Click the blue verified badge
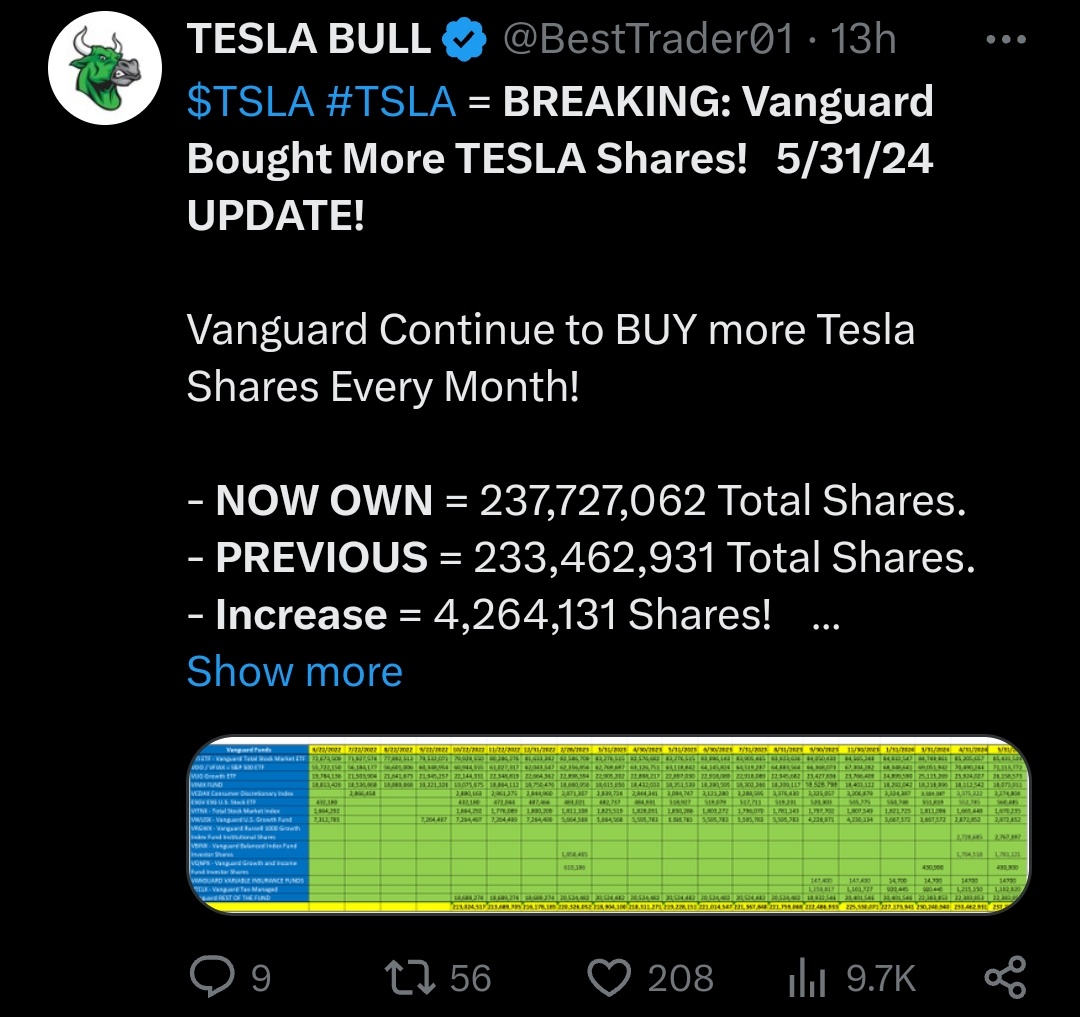 462,40
